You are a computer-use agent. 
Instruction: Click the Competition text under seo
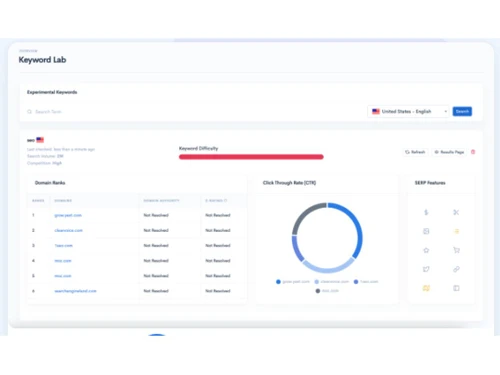(x=44, y=163)
